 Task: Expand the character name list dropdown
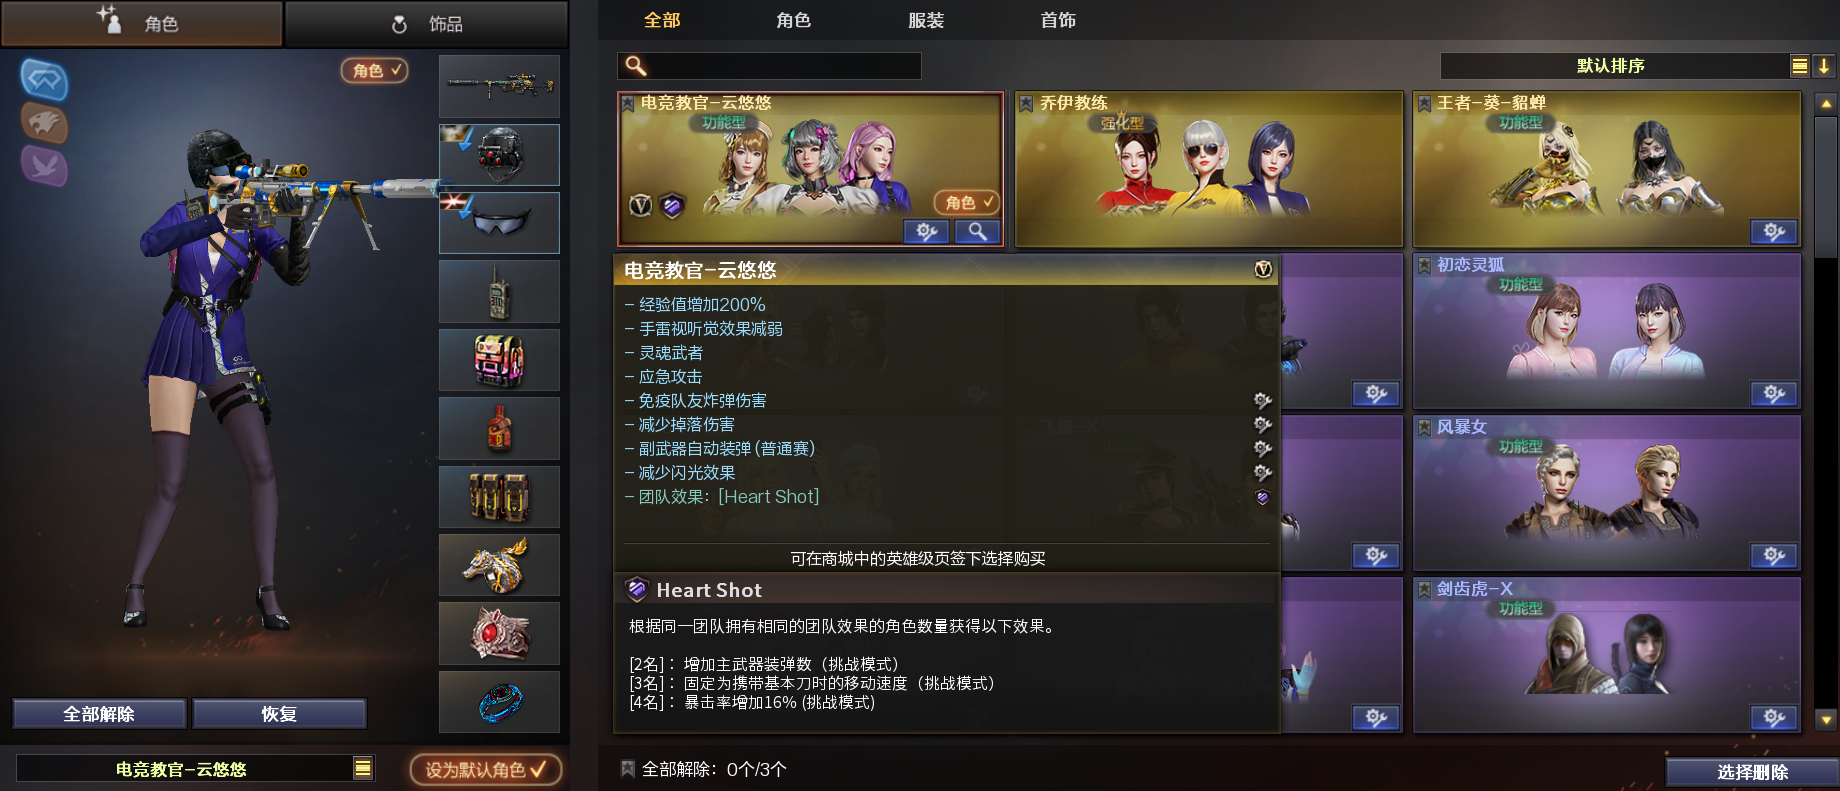coord(363,768)
